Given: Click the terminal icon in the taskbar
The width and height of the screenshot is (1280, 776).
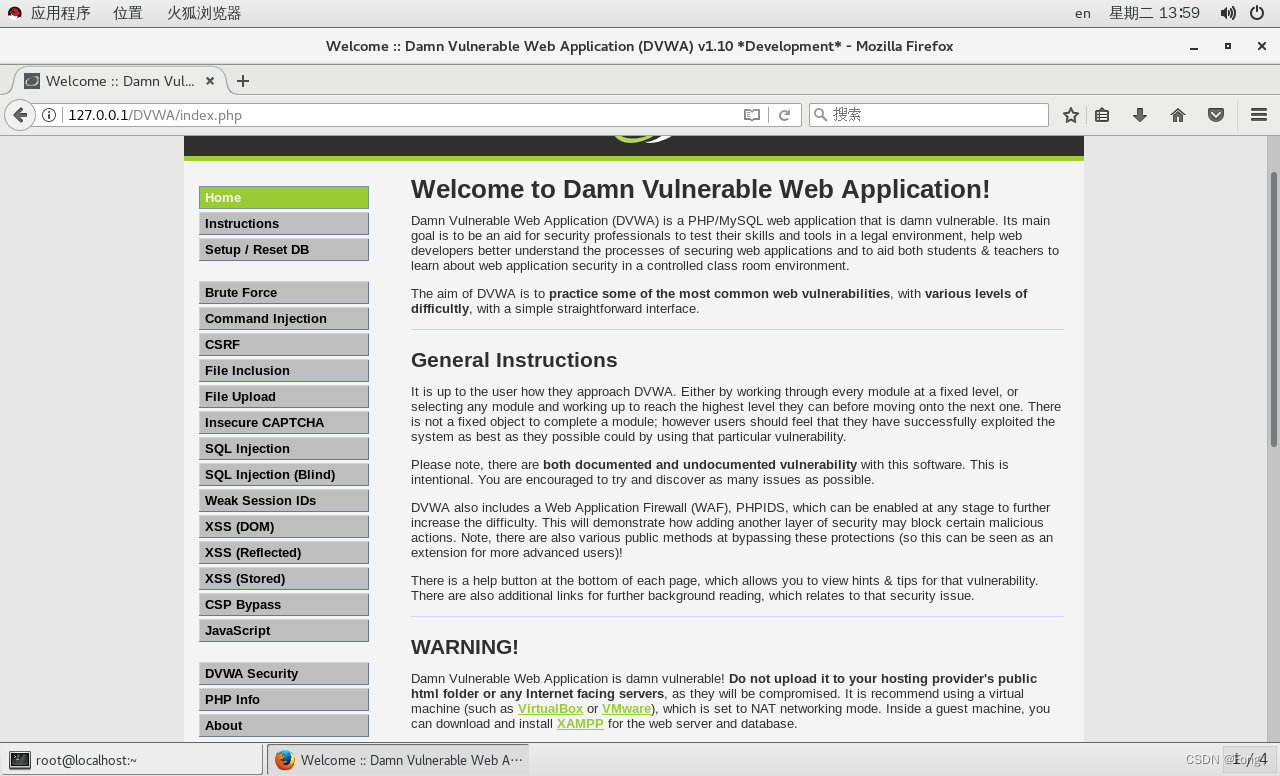Looking at the screenshot, I should coord(19,760).
